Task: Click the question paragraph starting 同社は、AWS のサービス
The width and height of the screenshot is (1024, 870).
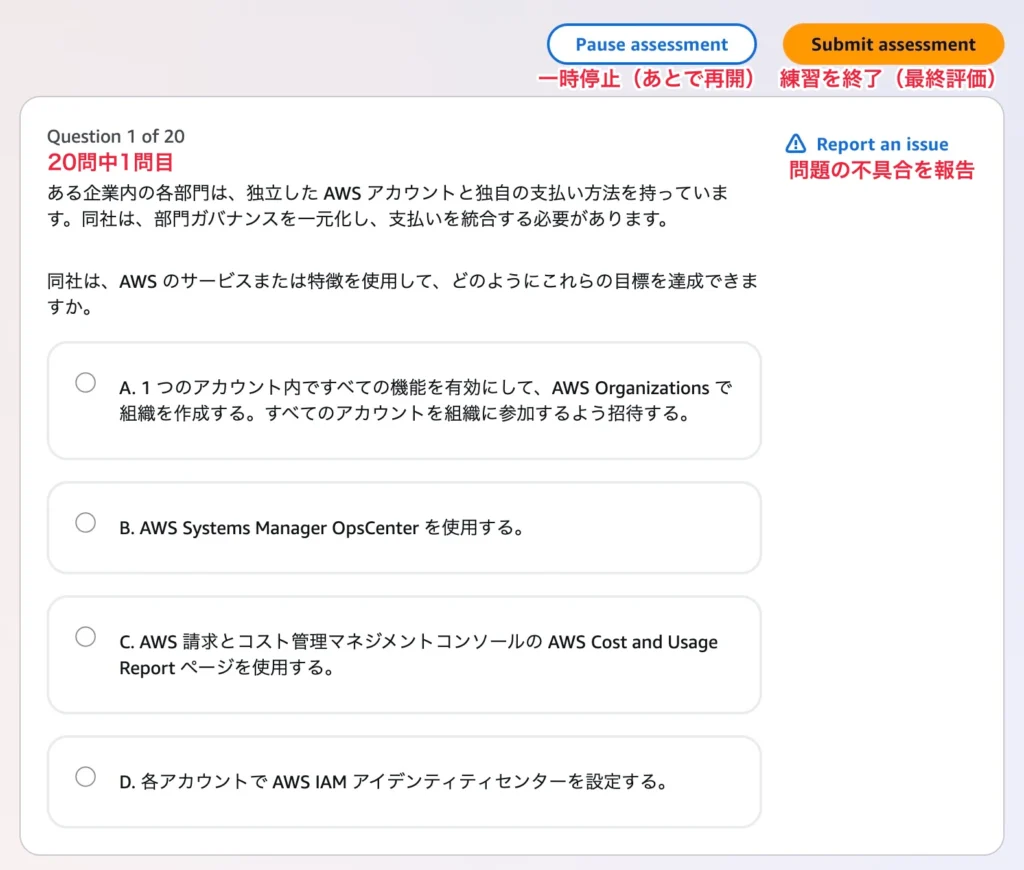Action: point(402,294)
